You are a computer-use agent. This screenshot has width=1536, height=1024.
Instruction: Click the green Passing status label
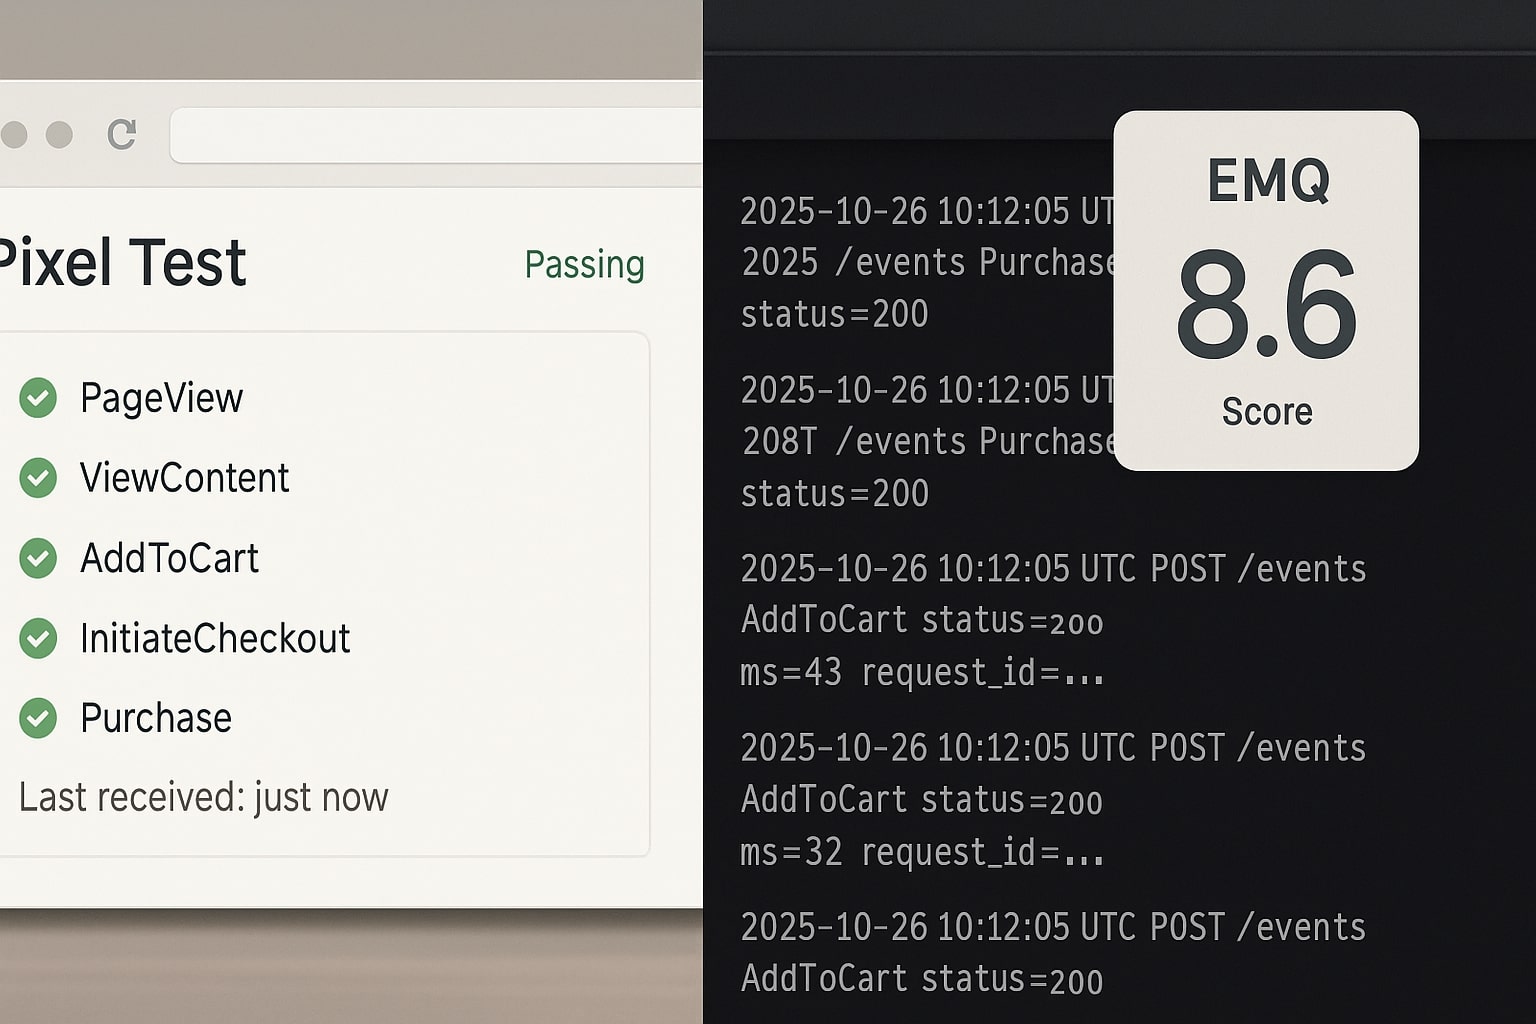(x=584, y=264)
